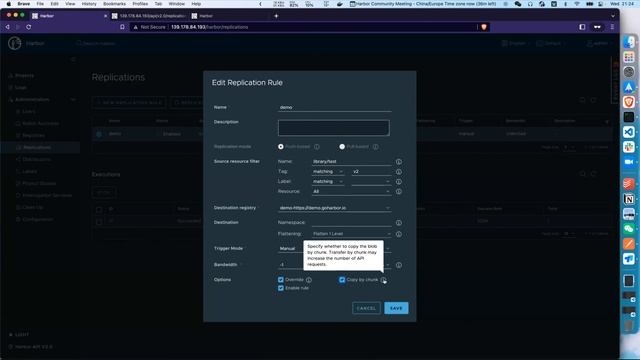Open the History menu
The height and width of the screenshot is (360, 640).
point(89,4)
